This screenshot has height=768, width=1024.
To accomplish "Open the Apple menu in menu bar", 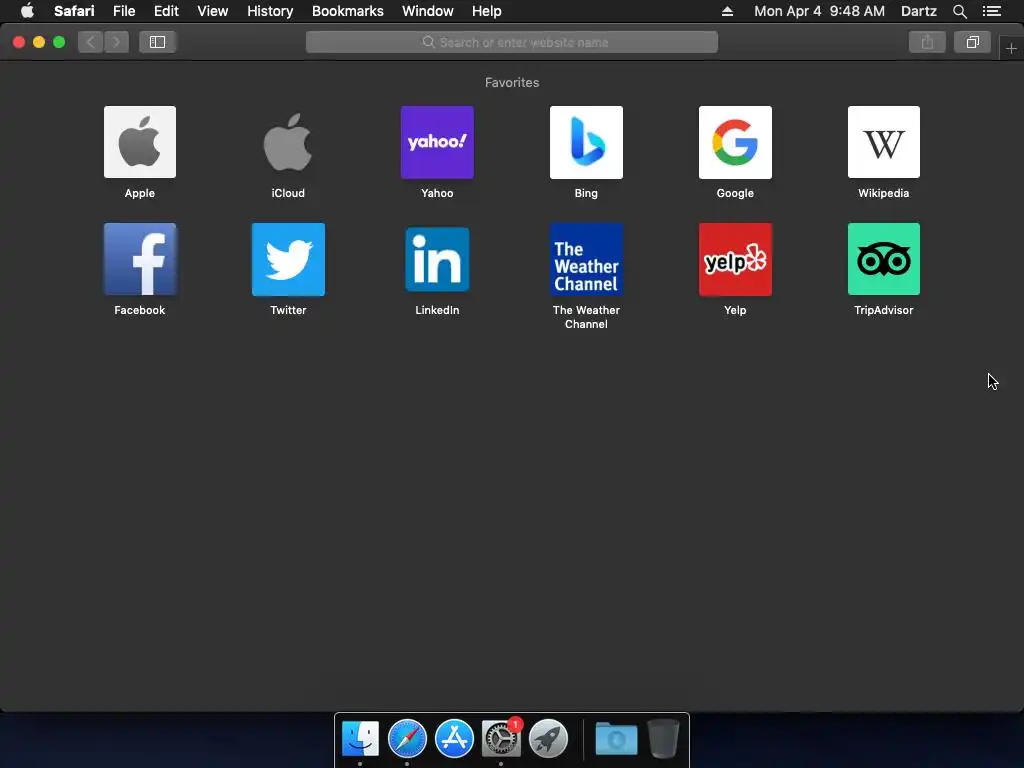I will click(x=27, y=11).
